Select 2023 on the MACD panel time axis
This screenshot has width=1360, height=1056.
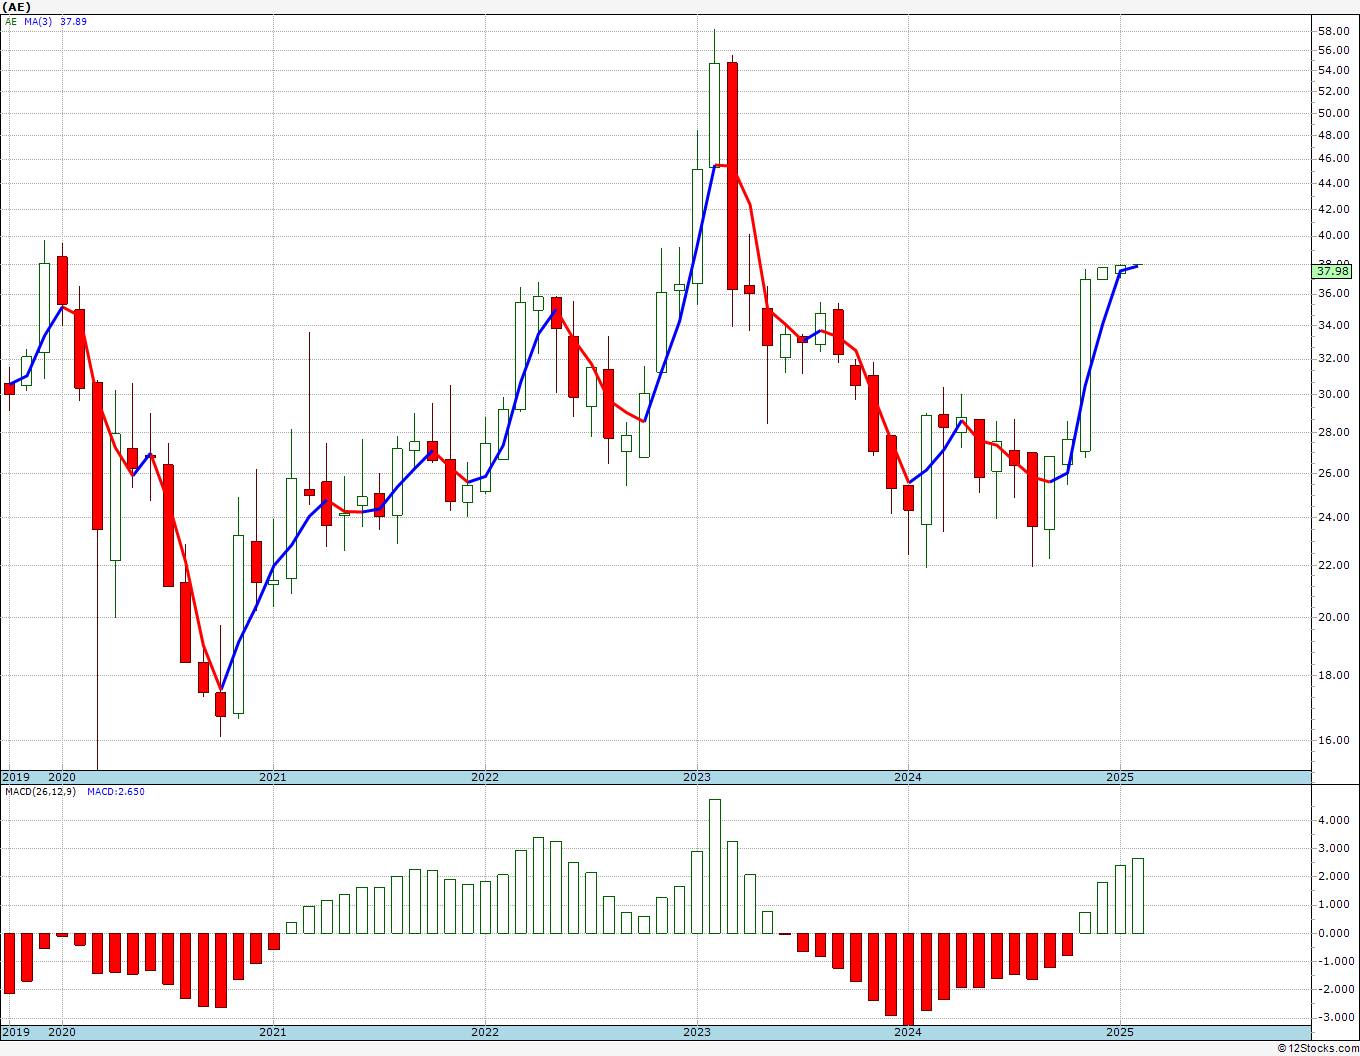coord(697,1032)
